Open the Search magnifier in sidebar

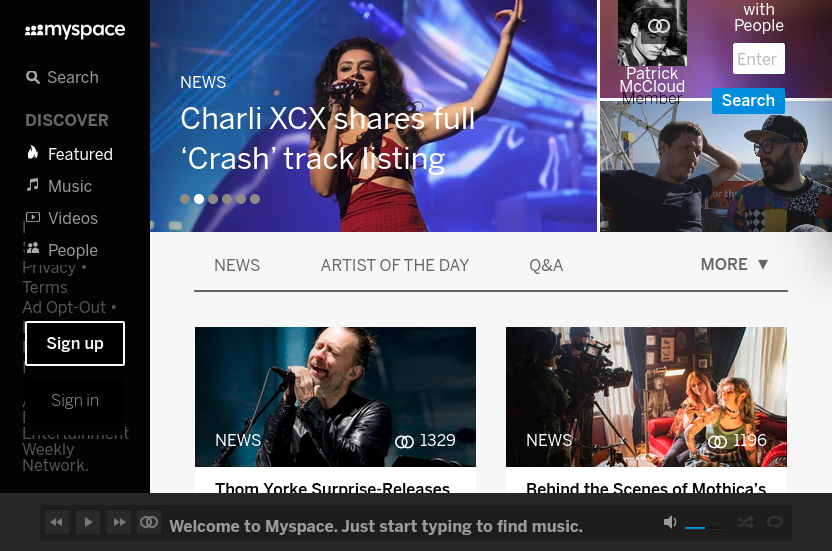coord(33,78)
